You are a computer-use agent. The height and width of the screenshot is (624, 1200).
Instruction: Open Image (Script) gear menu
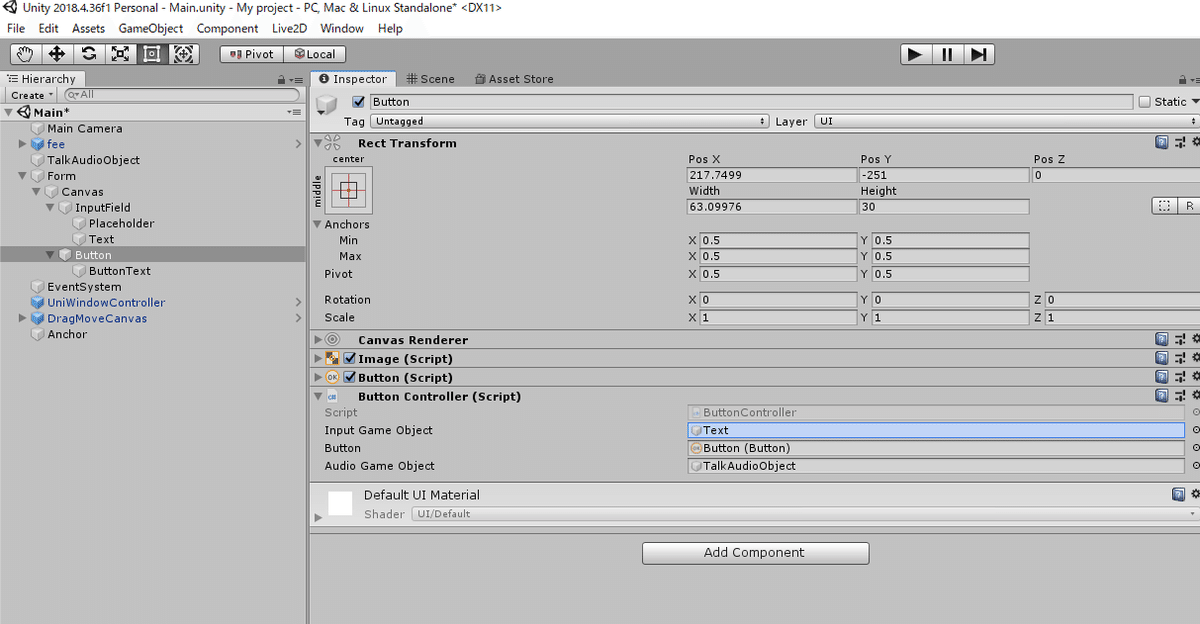click(x=1195, y=358)
